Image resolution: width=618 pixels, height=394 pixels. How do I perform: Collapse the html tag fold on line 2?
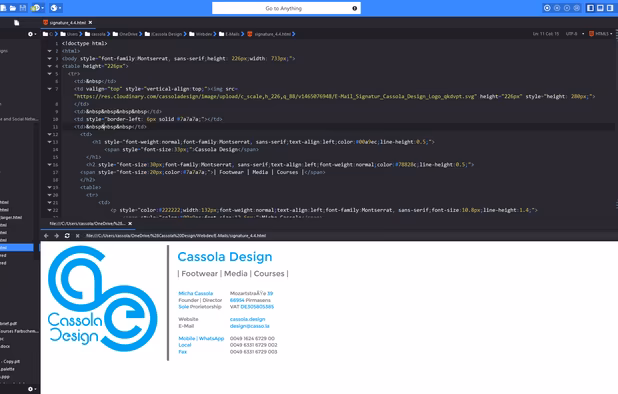pyautogui.click(x=50, y=51)
